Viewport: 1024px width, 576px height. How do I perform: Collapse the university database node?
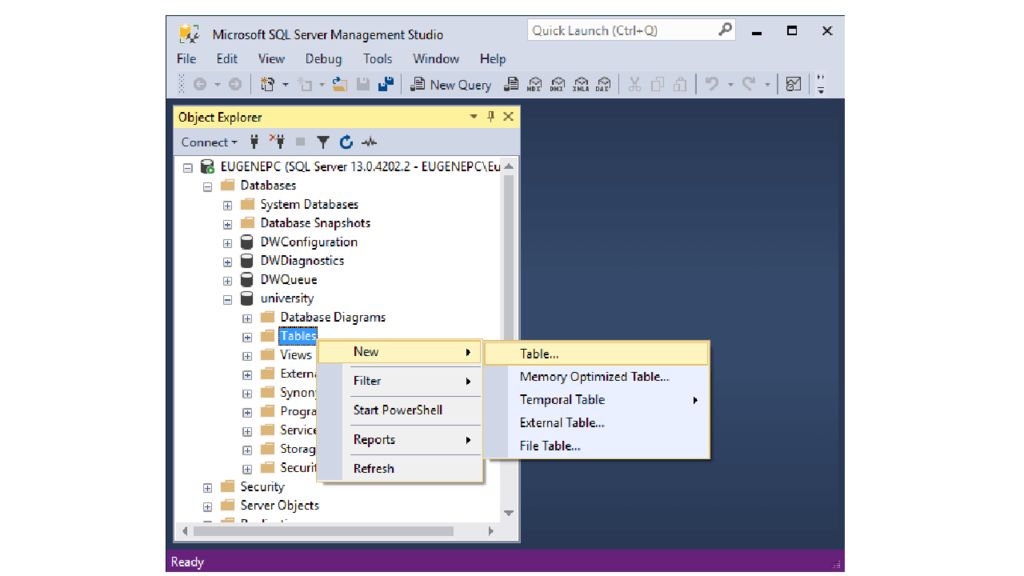tap(227, 300)
